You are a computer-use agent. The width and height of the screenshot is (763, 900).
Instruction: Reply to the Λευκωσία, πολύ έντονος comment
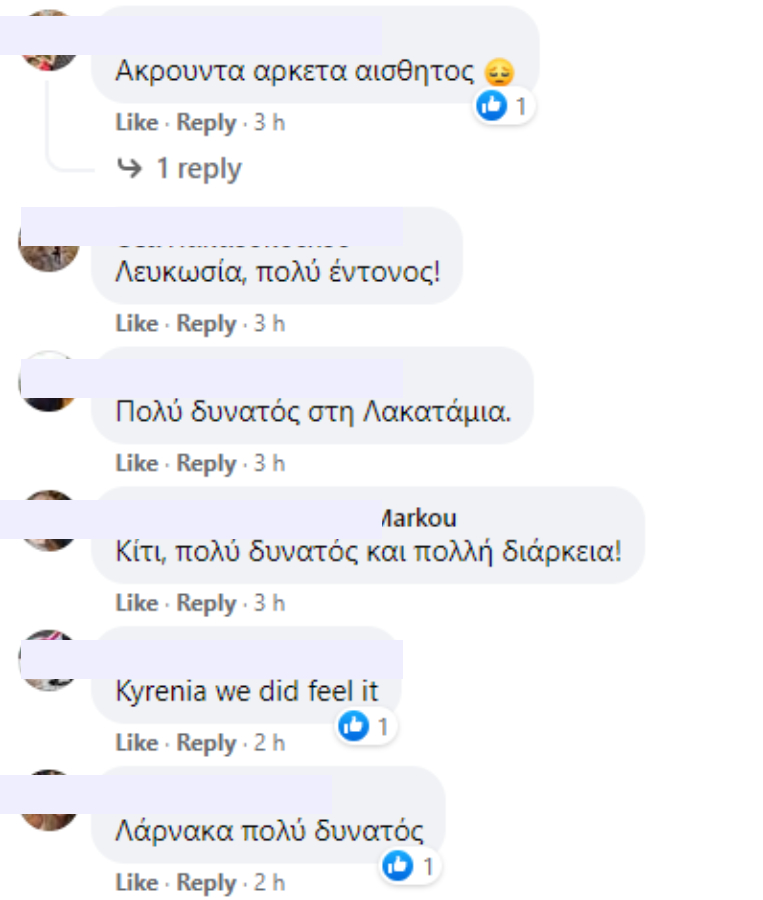(206, 324)
